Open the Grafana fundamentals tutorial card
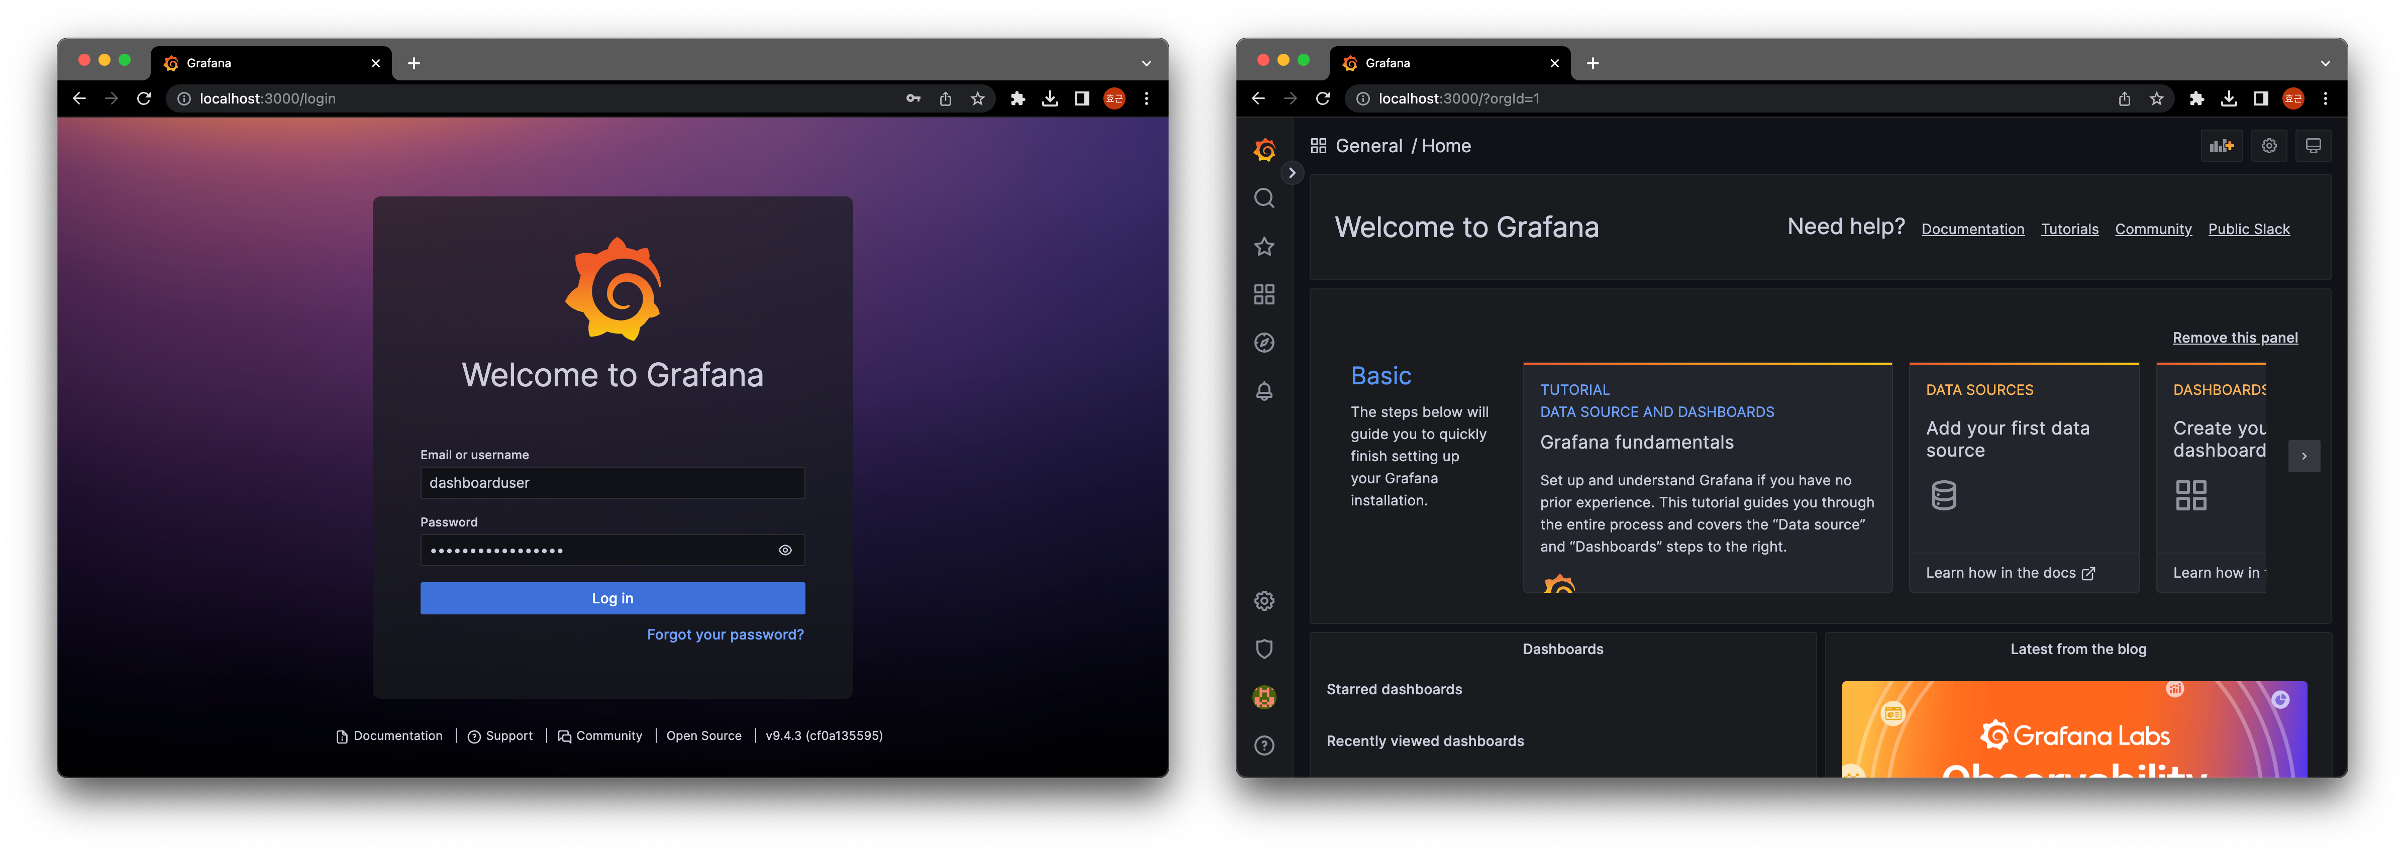The width and height of the screenshot is (2404, 852). (1707, 478)
